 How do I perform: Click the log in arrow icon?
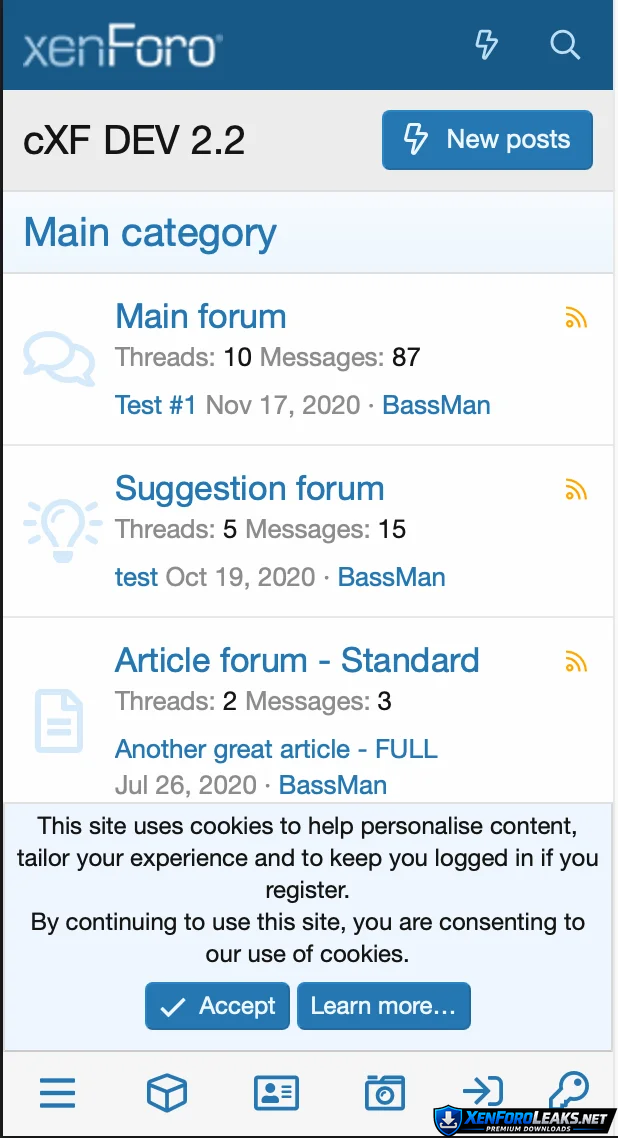[x=482, y=1091]
